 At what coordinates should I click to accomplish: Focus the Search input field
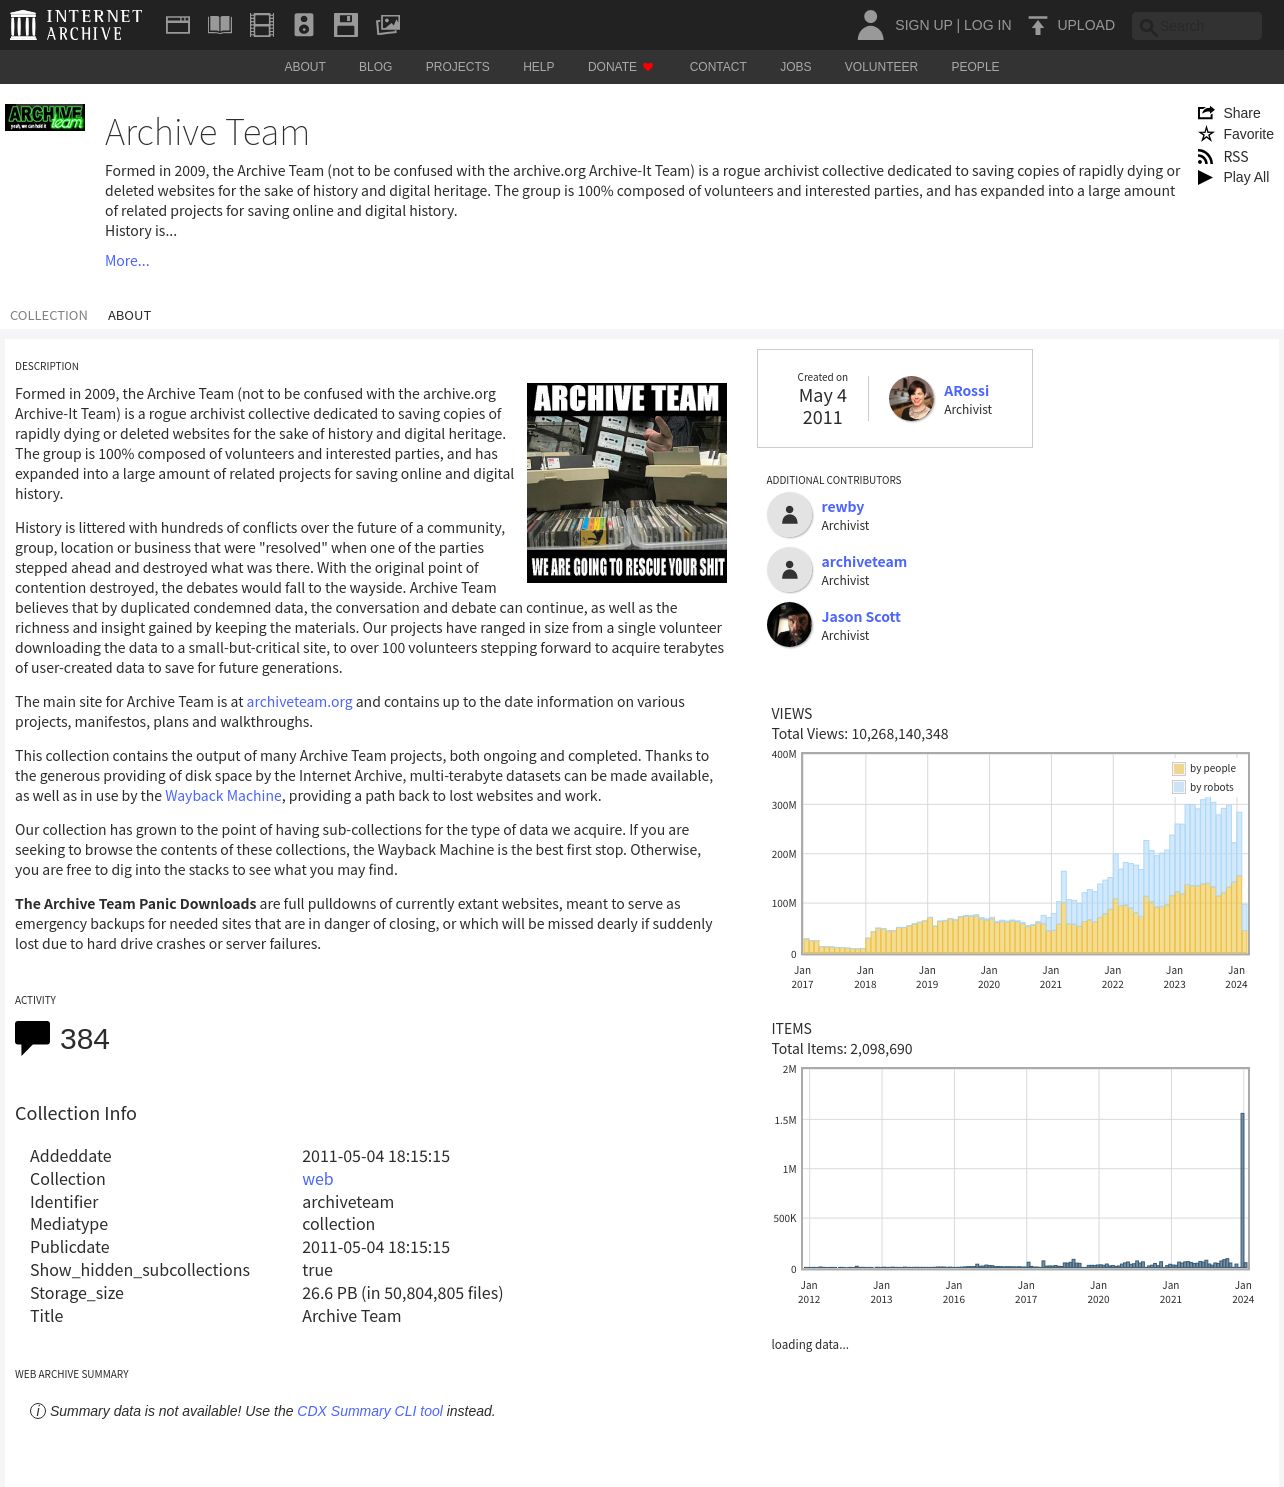click(1197, 26)
